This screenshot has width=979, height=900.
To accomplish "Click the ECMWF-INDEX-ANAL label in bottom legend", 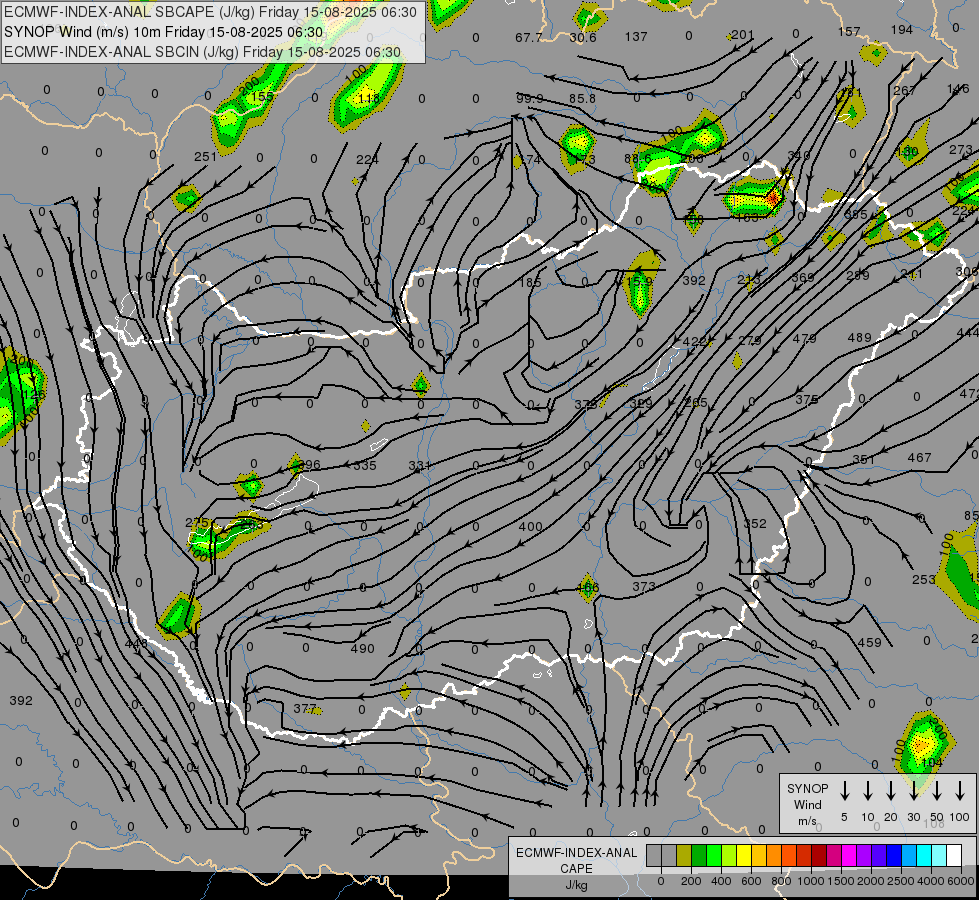I will 576,853.
